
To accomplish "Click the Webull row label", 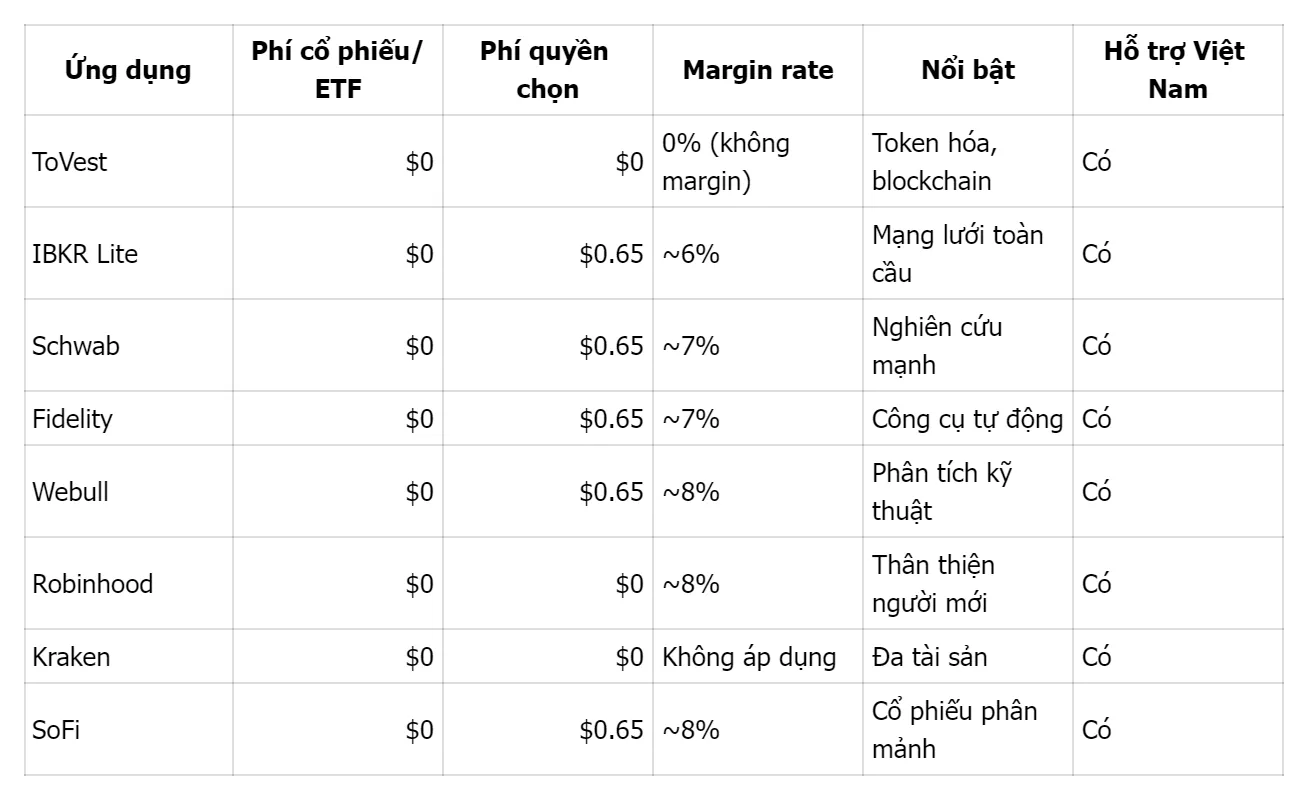I will (x=71, y=492).
